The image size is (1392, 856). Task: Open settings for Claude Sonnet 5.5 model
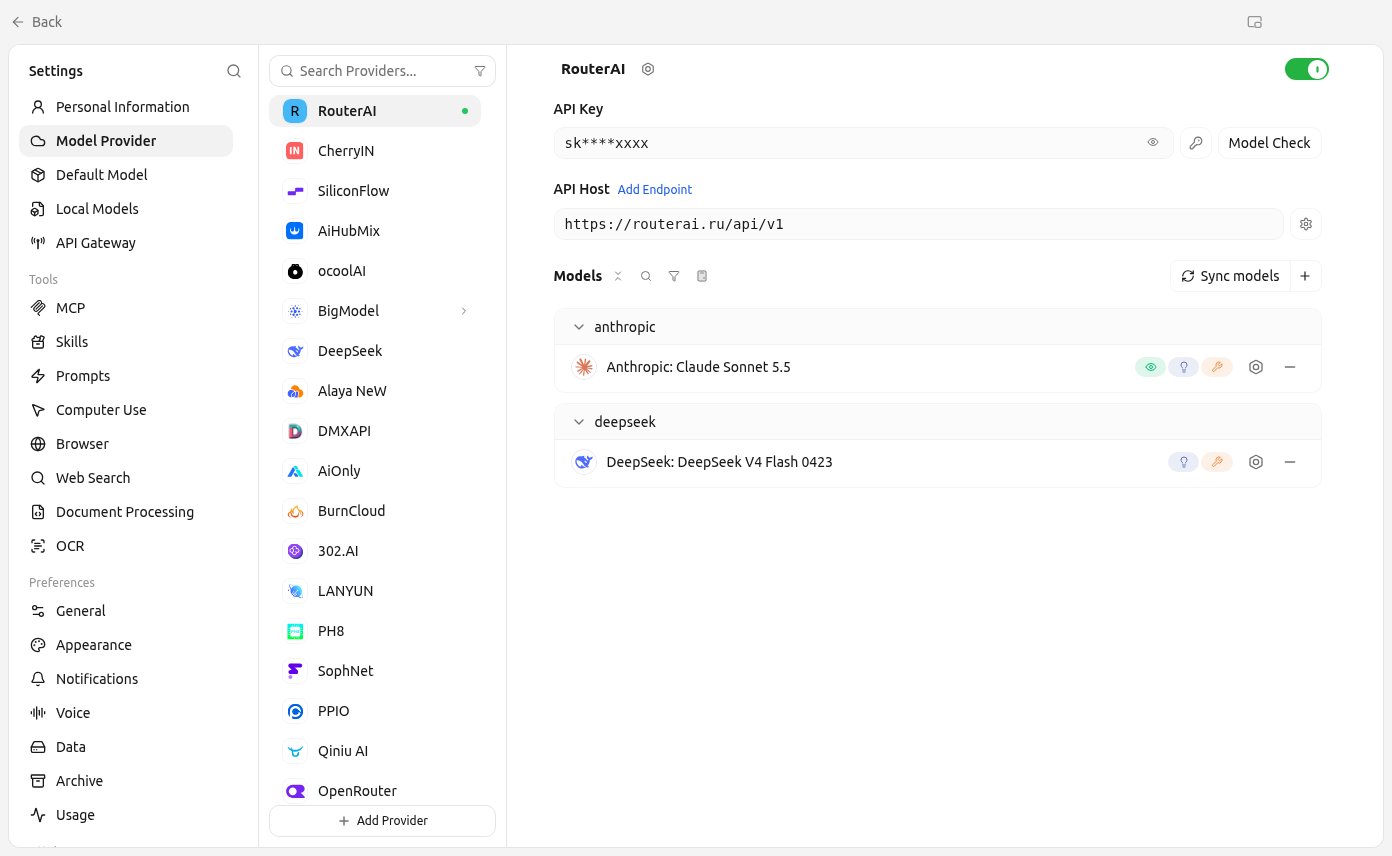click(x=1256, y=367)
